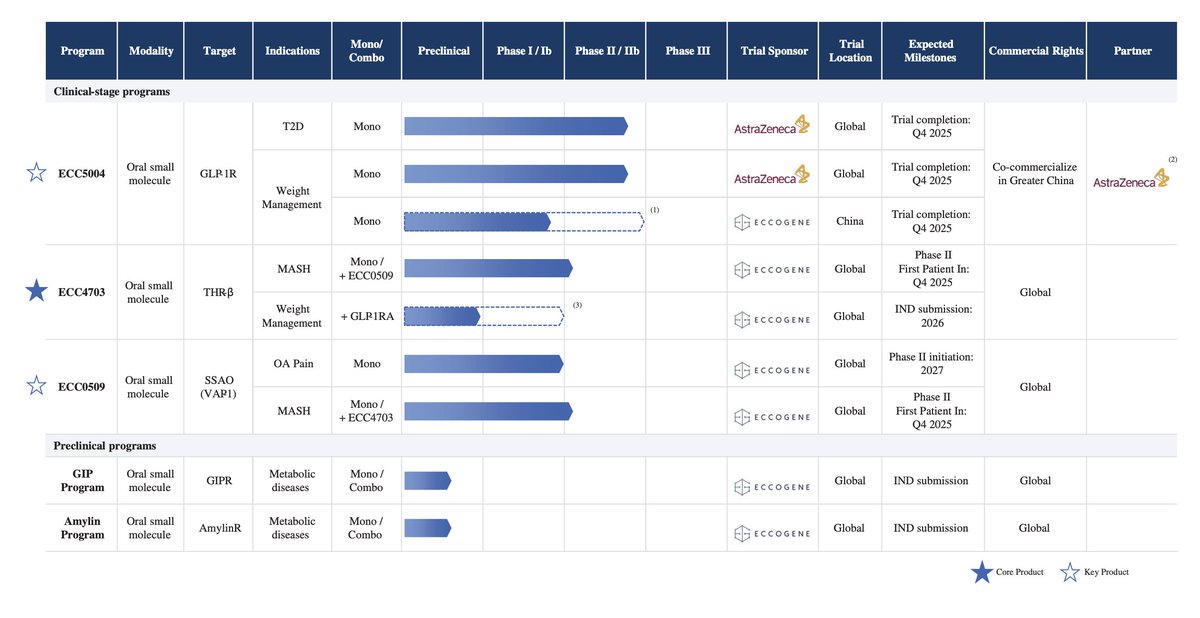Click Eccogene logo in GIP Program row
This screenshot has height=618, width=1200.
[x=772, y=487]
